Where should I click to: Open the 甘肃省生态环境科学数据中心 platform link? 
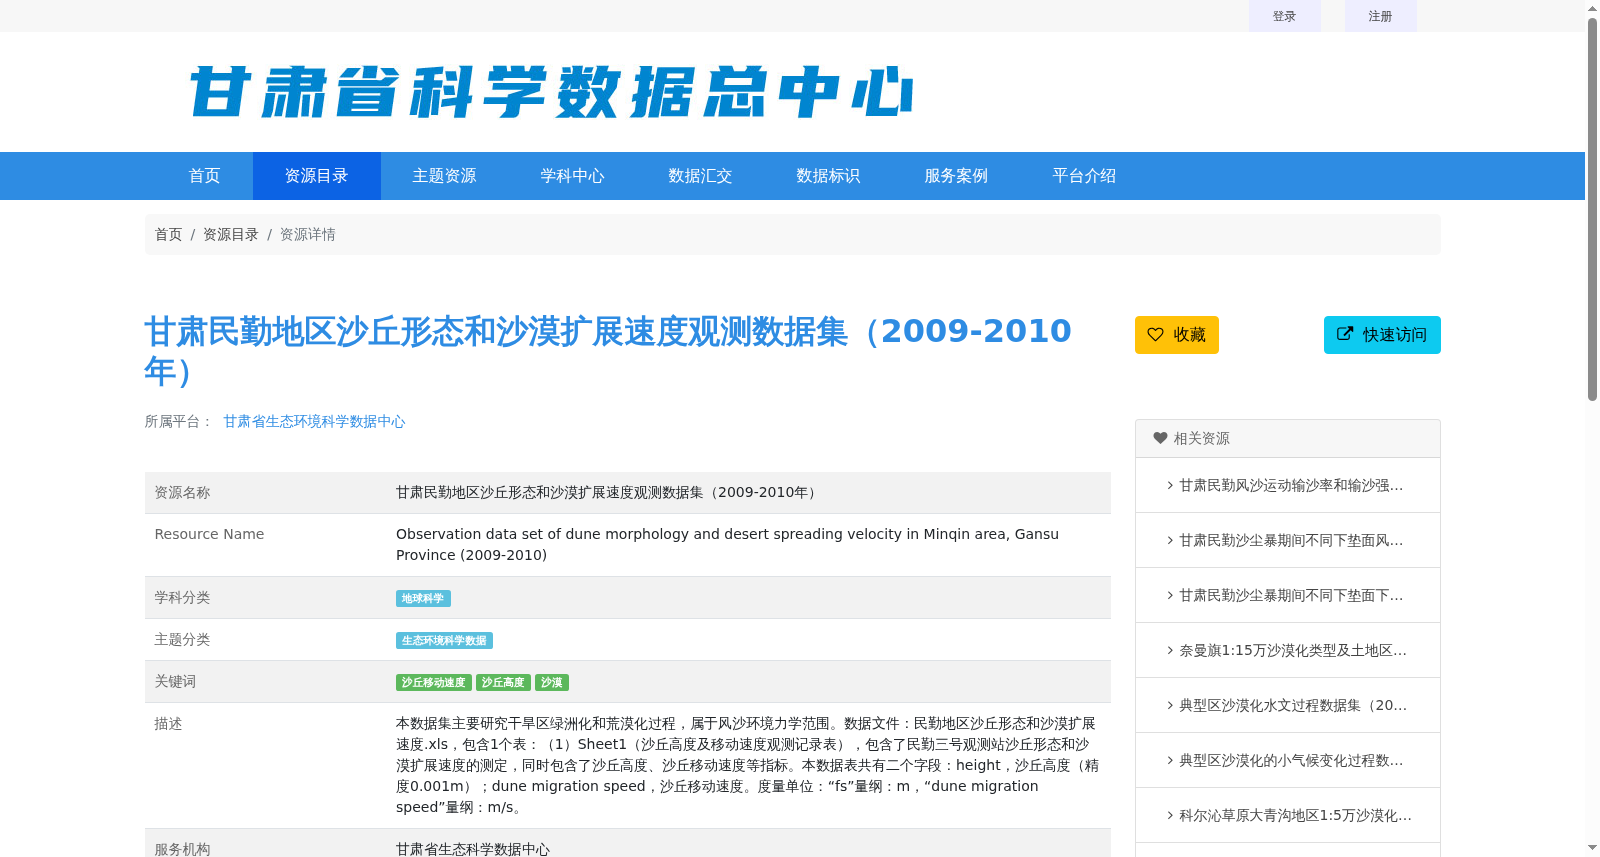314,422
